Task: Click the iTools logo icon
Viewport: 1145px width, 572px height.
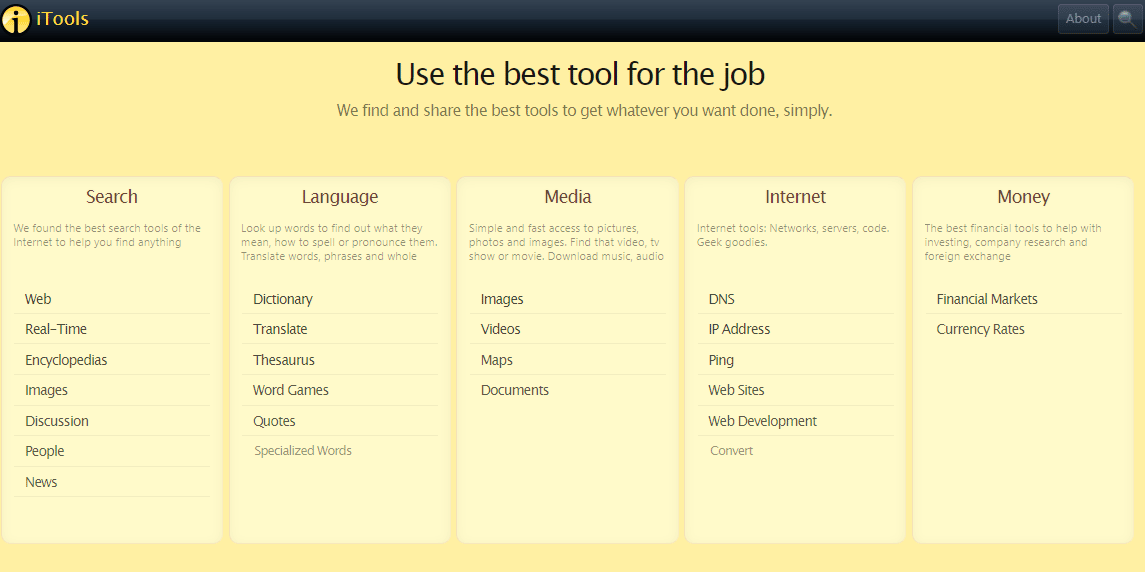Action: click(x=16, y=19)
